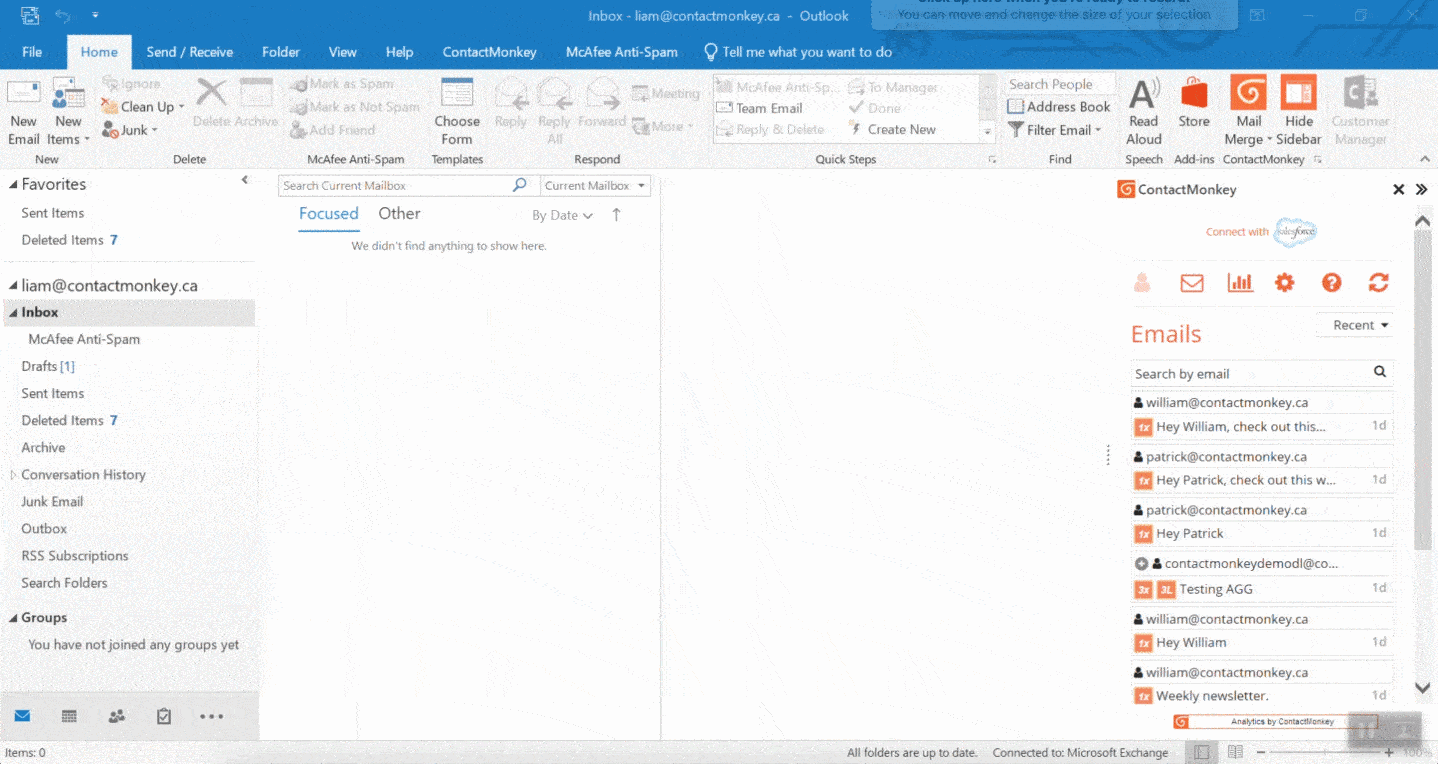Open the ContactMonkey contacts person icon
This screenshot has width=1438, height=764.
pos(1142,283)
